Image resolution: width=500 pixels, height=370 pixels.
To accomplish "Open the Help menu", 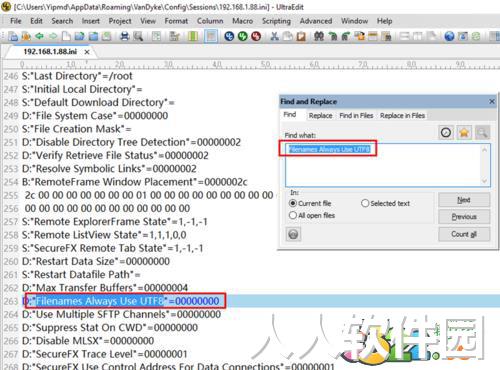I will tap(384, 21).
